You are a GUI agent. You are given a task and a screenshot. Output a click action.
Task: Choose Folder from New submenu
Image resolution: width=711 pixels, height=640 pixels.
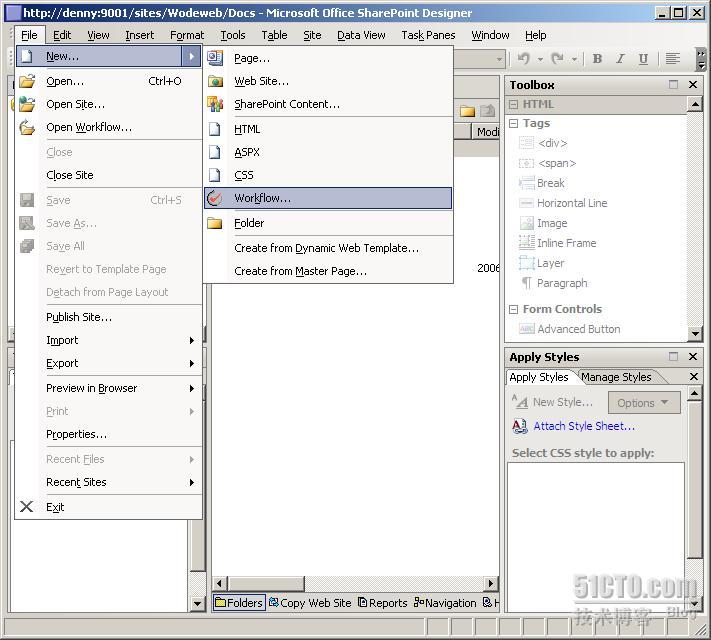pyautogui.click(x=328, y=223)
